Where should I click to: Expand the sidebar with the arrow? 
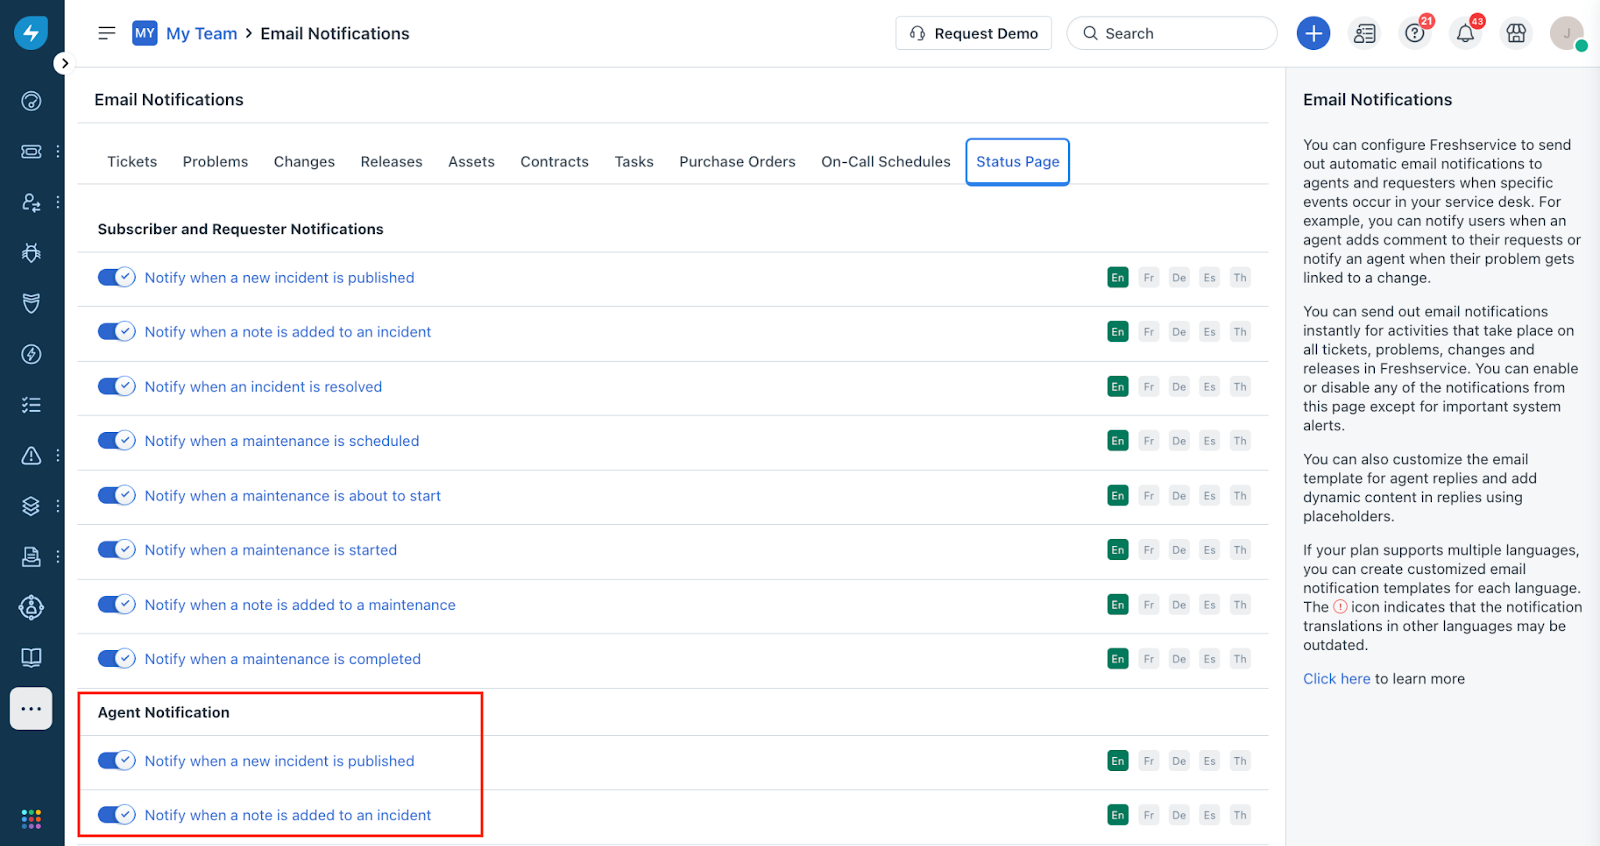(64, 63)
